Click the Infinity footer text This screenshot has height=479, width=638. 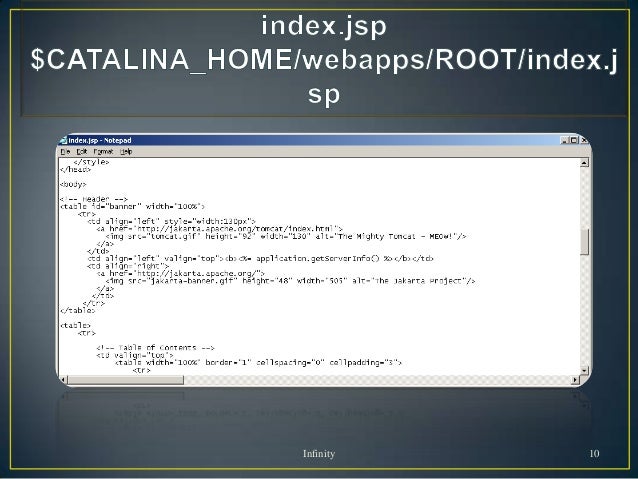319,453
